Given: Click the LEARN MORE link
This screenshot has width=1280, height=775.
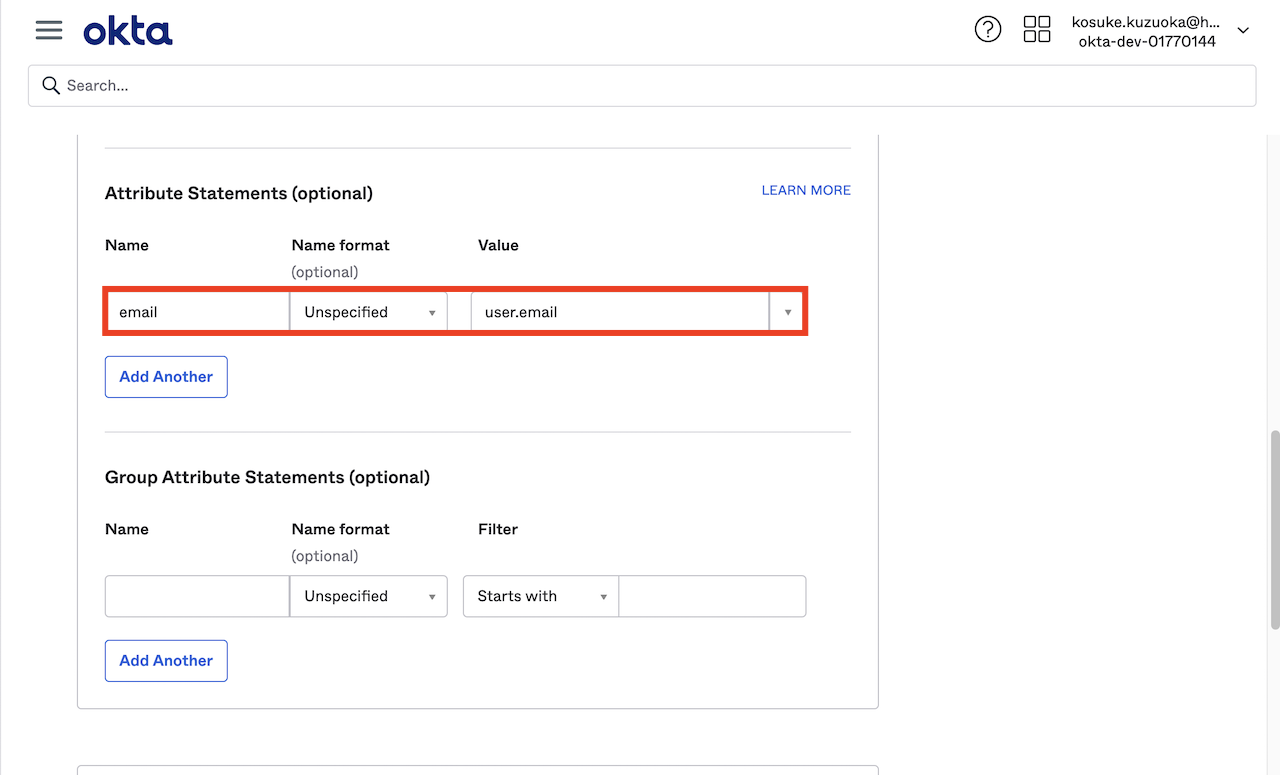Looking at the screenshot, I should click(x=806, y=190).
